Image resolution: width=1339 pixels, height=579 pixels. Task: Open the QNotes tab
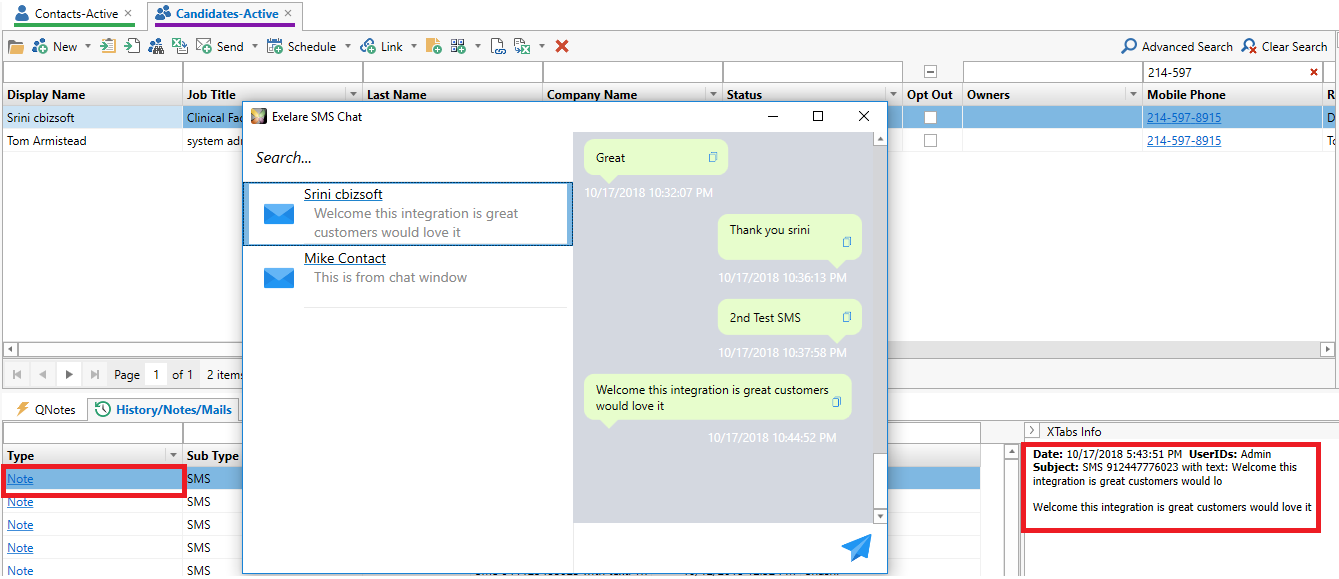[x=46, y=409]
